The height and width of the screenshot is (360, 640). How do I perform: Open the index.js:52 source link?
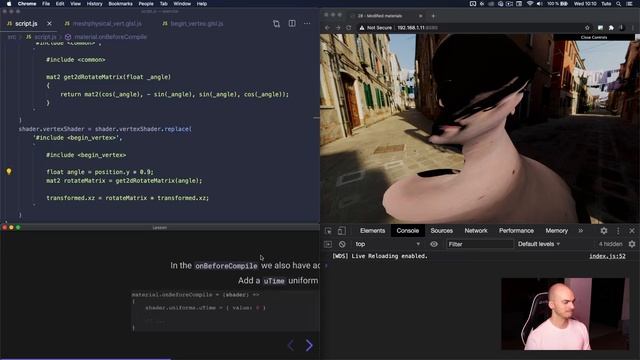(x=607, y=256)
